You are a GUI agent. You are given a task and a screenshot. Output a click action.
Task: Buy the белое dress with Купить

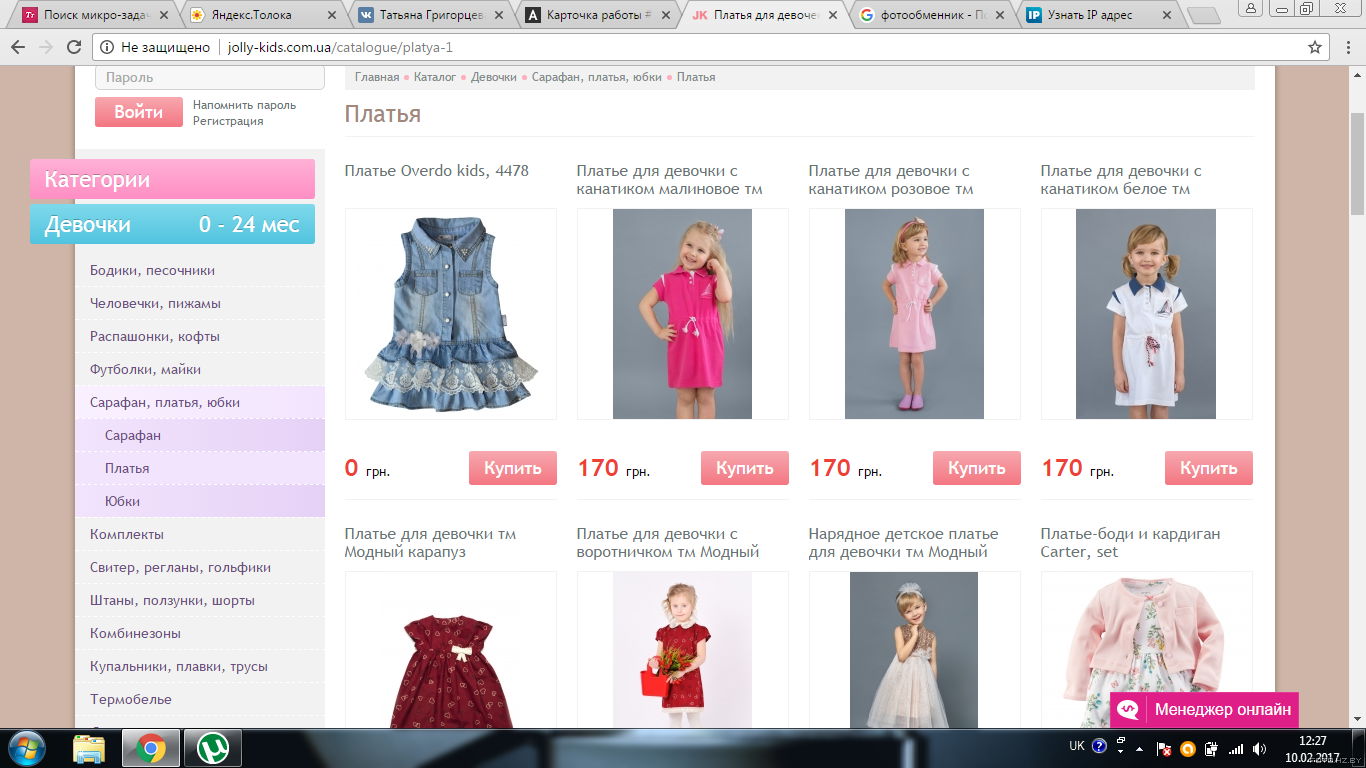(1209, 468)
